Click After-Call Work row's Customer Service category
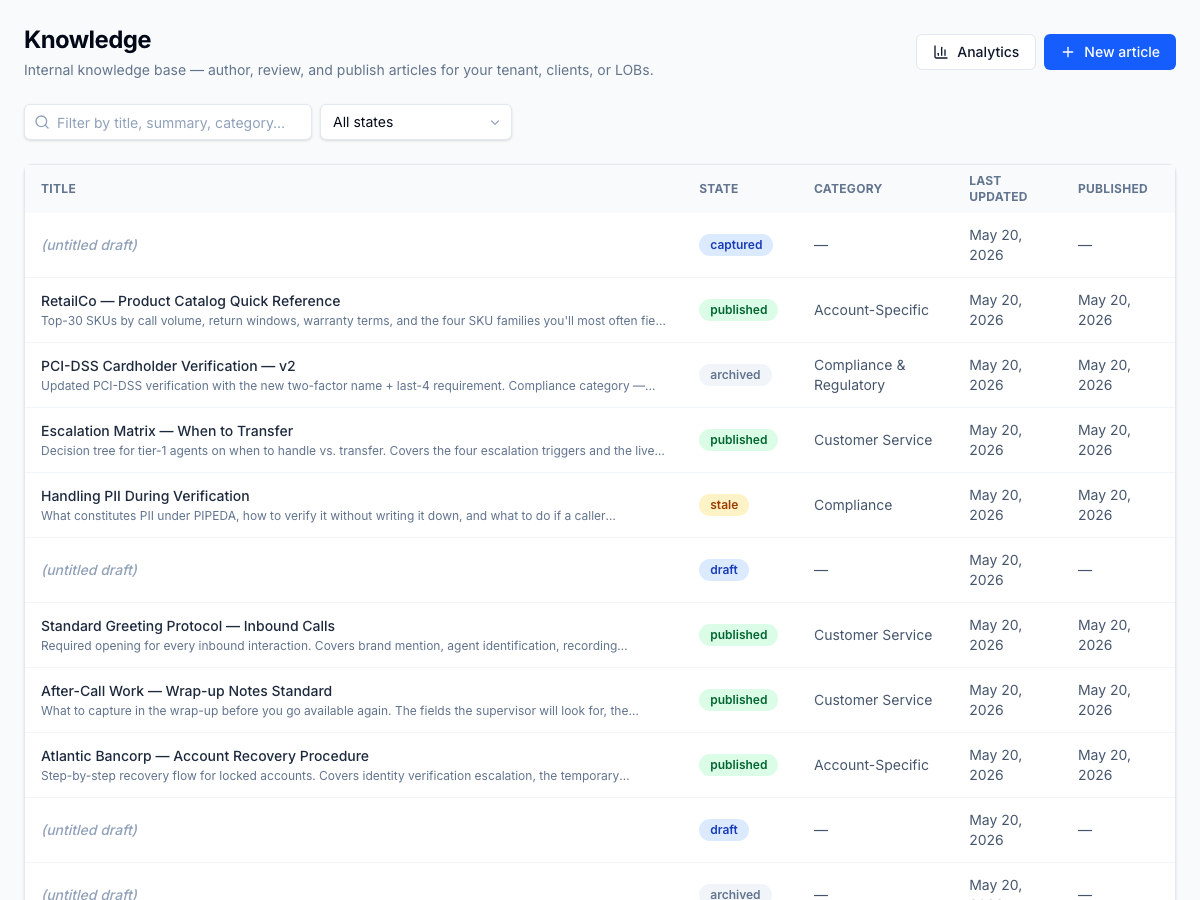The width and height of the screenshot is (1200, 900). point(873,700)
